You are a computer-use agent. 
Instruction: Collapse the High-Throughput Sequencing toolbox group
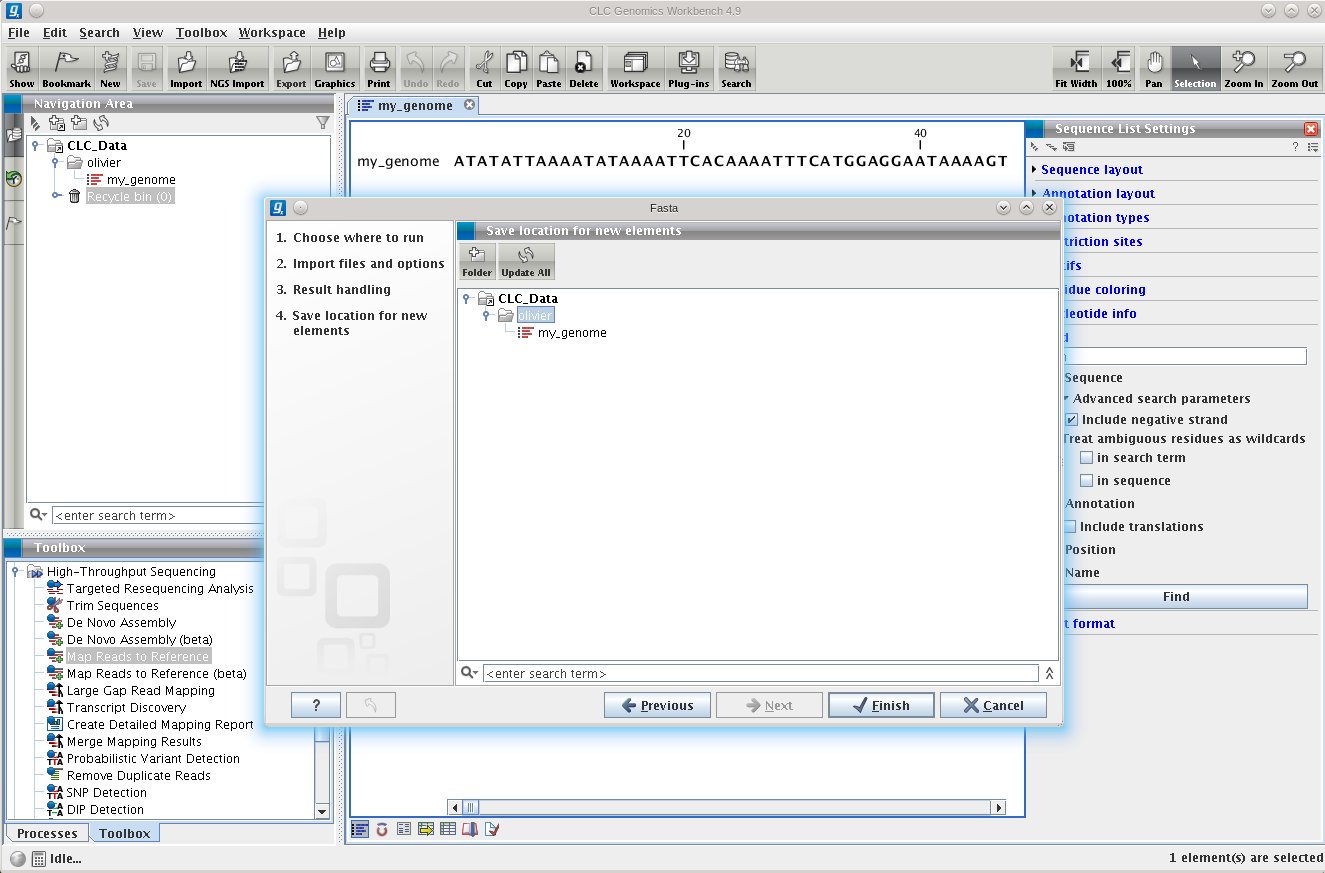coord(15,571)
